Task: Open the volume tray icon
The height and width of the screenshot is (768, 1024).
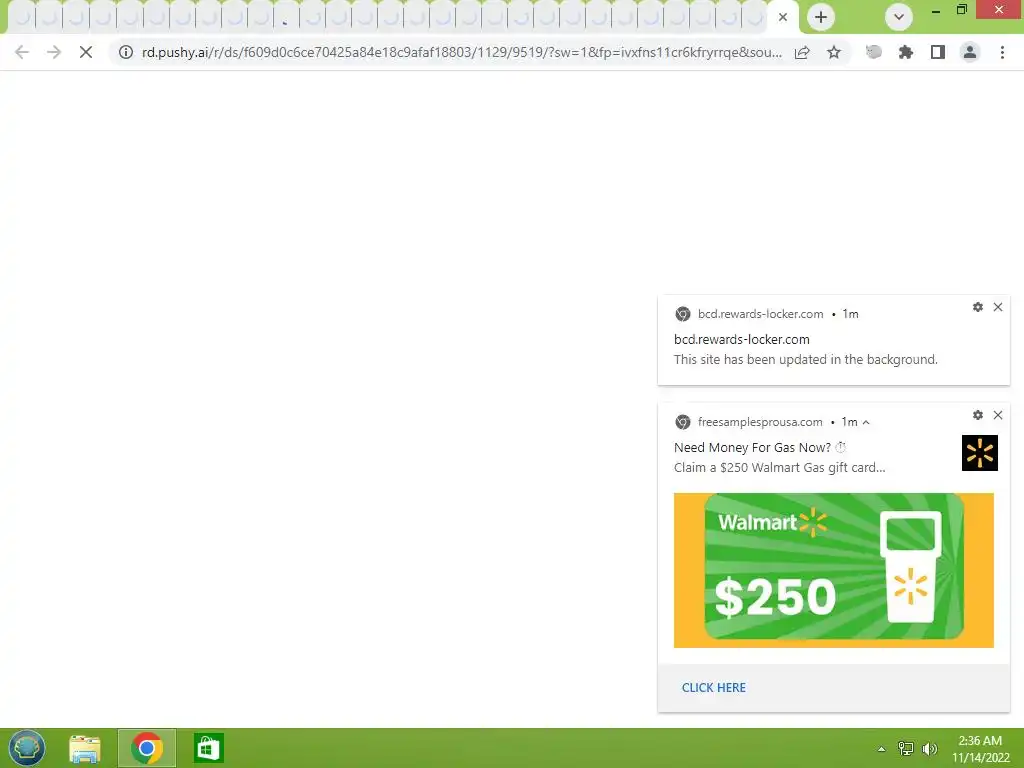Action: click(929, 748)
